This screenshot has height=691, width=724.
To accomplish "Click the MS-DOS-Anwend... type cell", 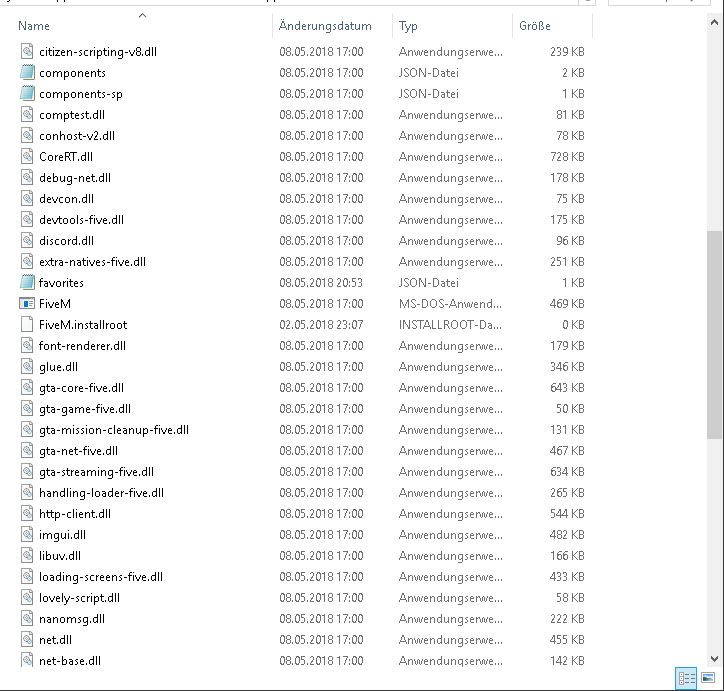I will click(x=450, y=304).
